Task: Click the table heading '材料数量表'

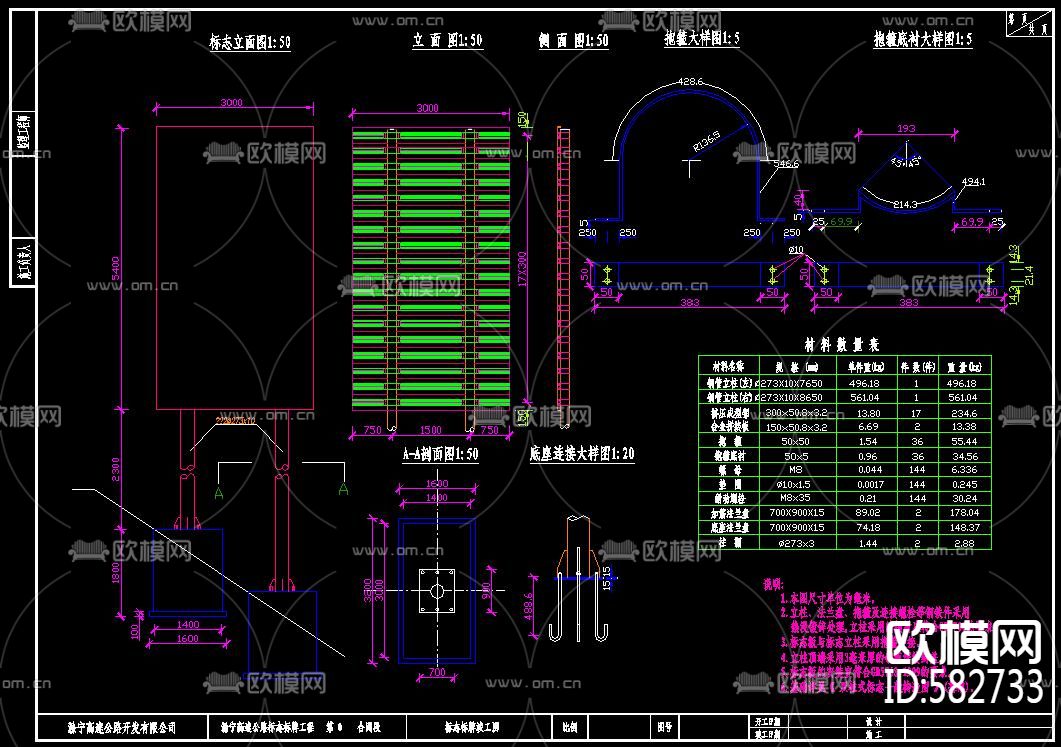Action: coord(842,345)
